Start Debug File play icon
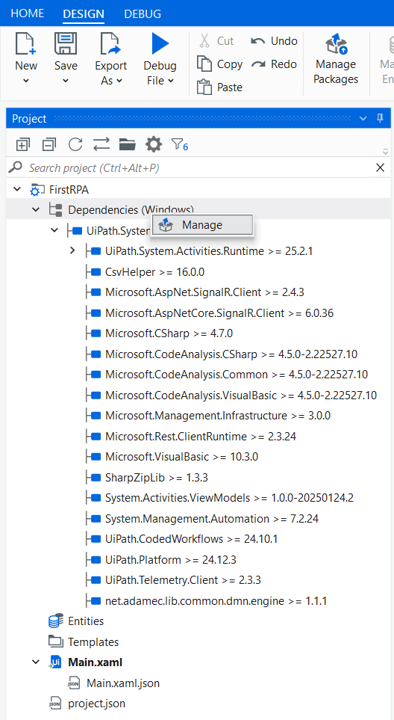The width and height of the screenshot is (394, 720). [x=160, y=44]
